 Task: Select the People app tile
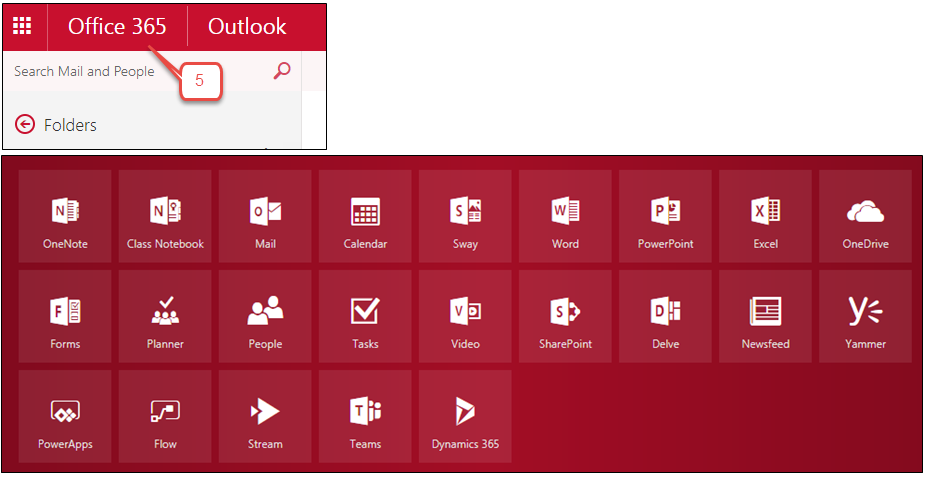(x=265, y=316)
